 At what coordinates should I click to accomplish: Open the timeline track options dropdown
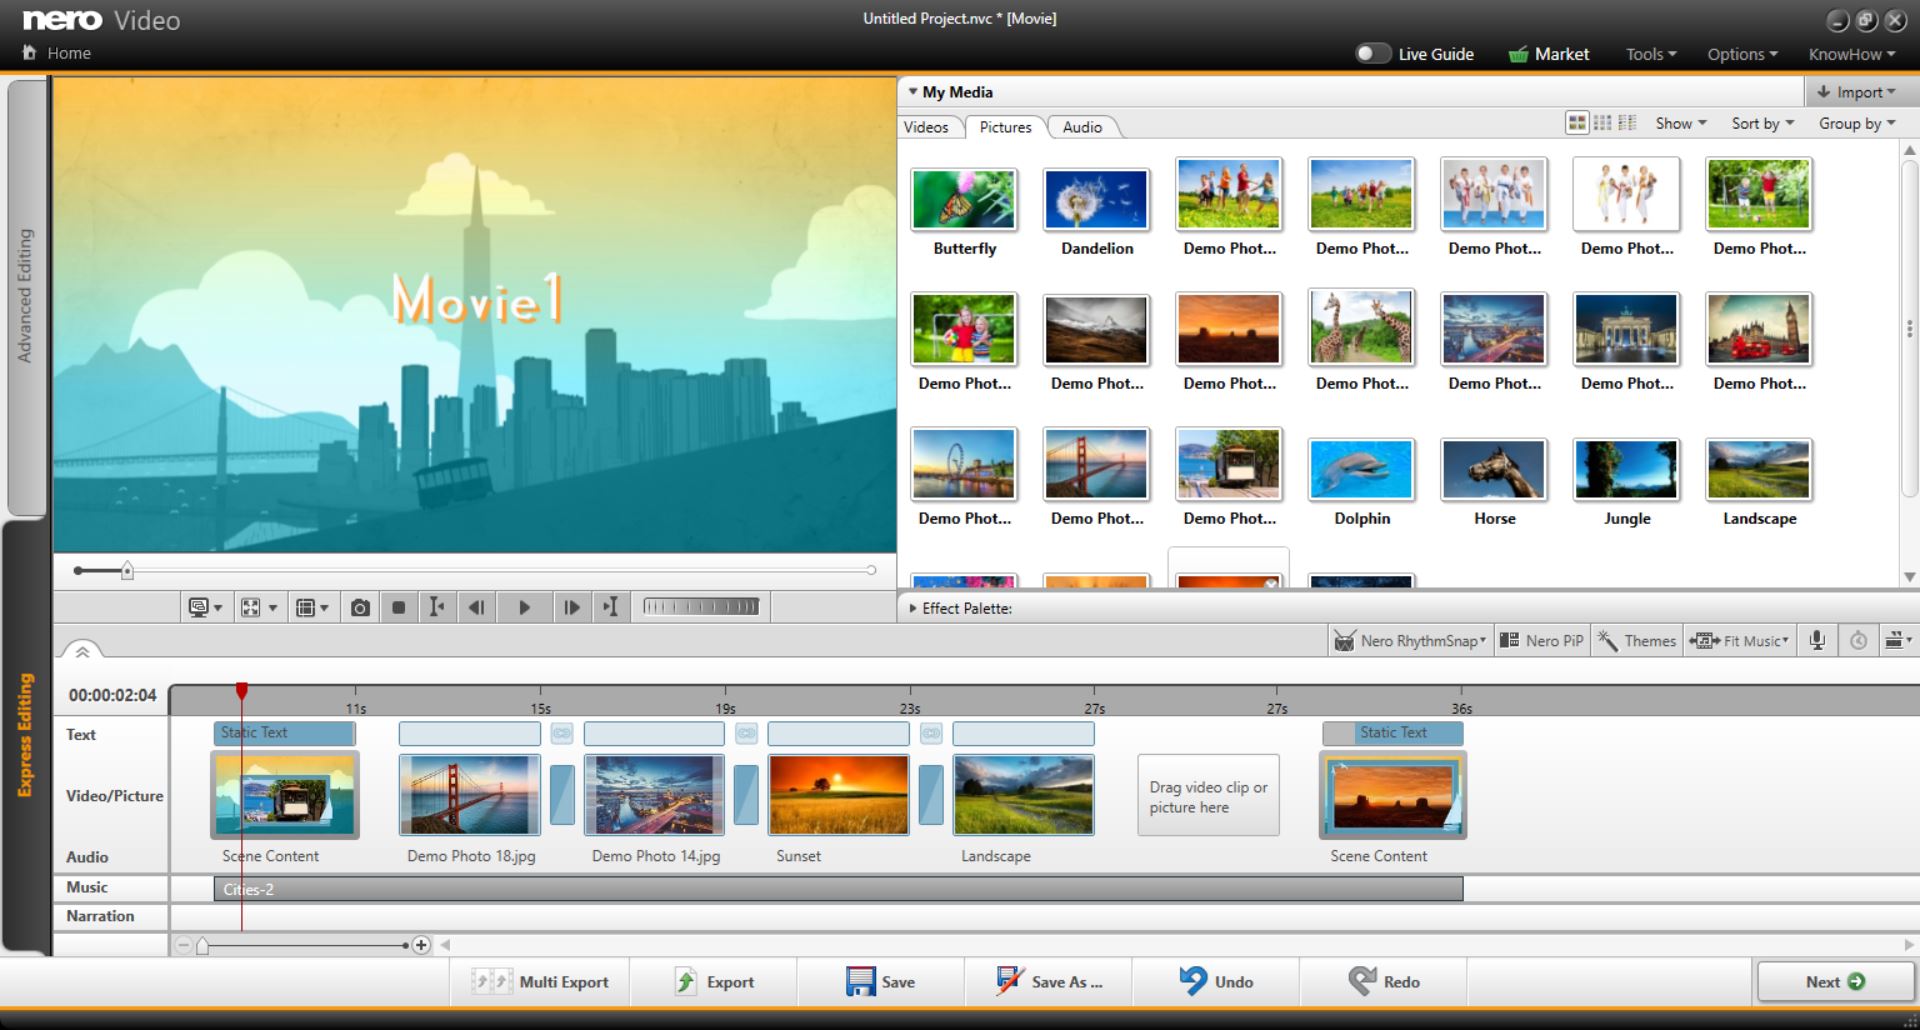pos(1897,641)
